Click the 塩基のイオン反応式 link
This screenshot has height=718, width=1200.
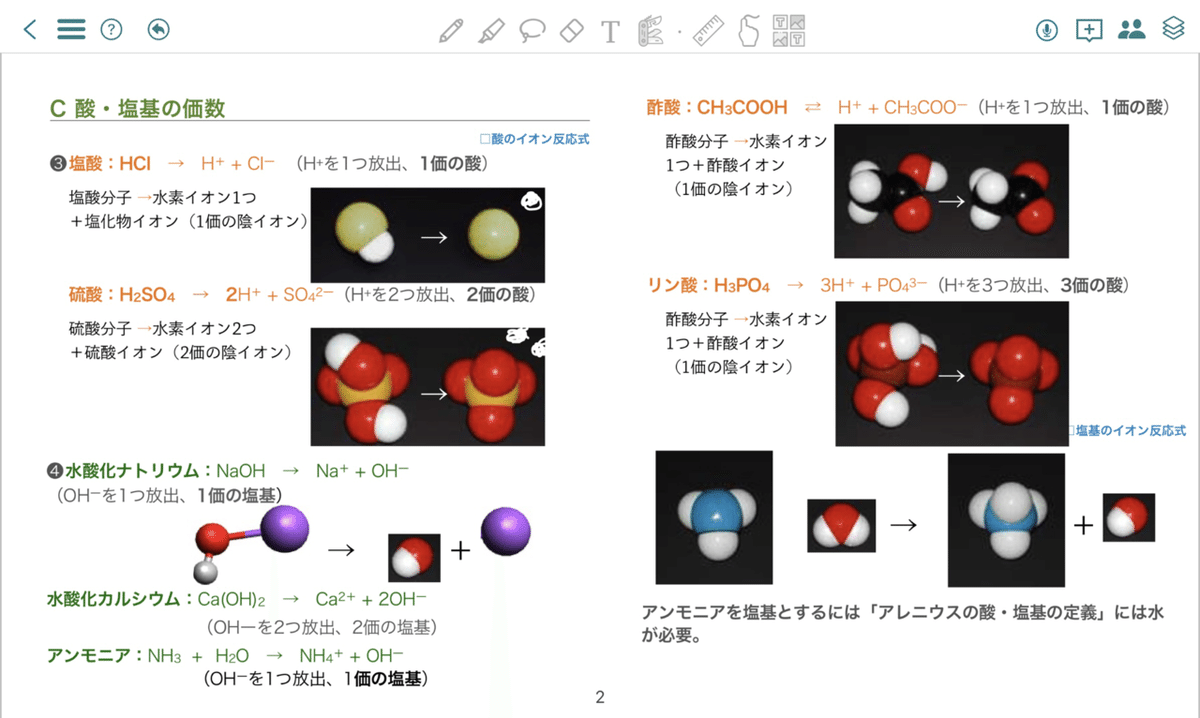(x=1127, y=430)
